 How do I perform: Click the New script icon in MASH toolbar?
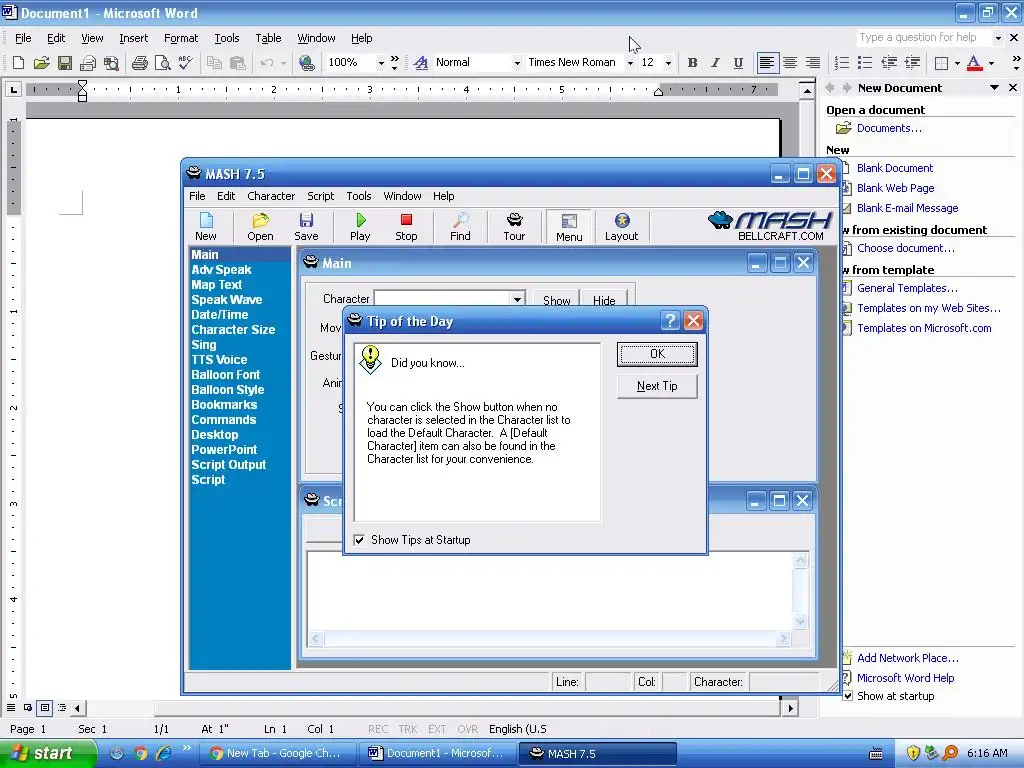tap(206, 227)
